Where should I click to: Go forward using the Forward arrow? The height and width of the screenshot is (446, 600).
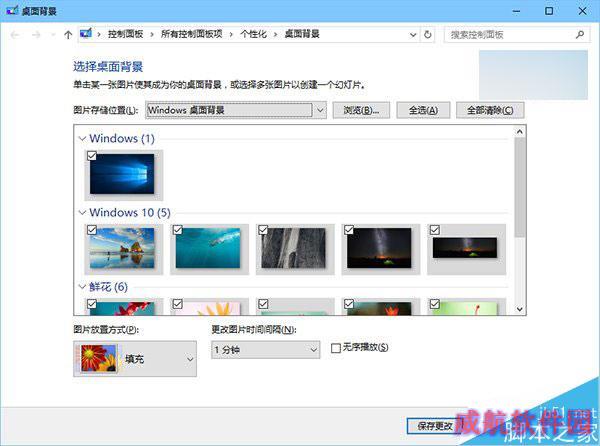pyautogui.click(x=36, y=35)
